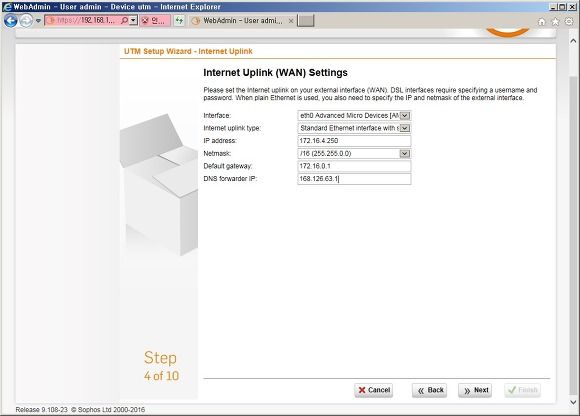Click the DNS forwarder IP field
The width and height of the screenshot is (580, 416).
pyautogui.click(x=354, y=179)
